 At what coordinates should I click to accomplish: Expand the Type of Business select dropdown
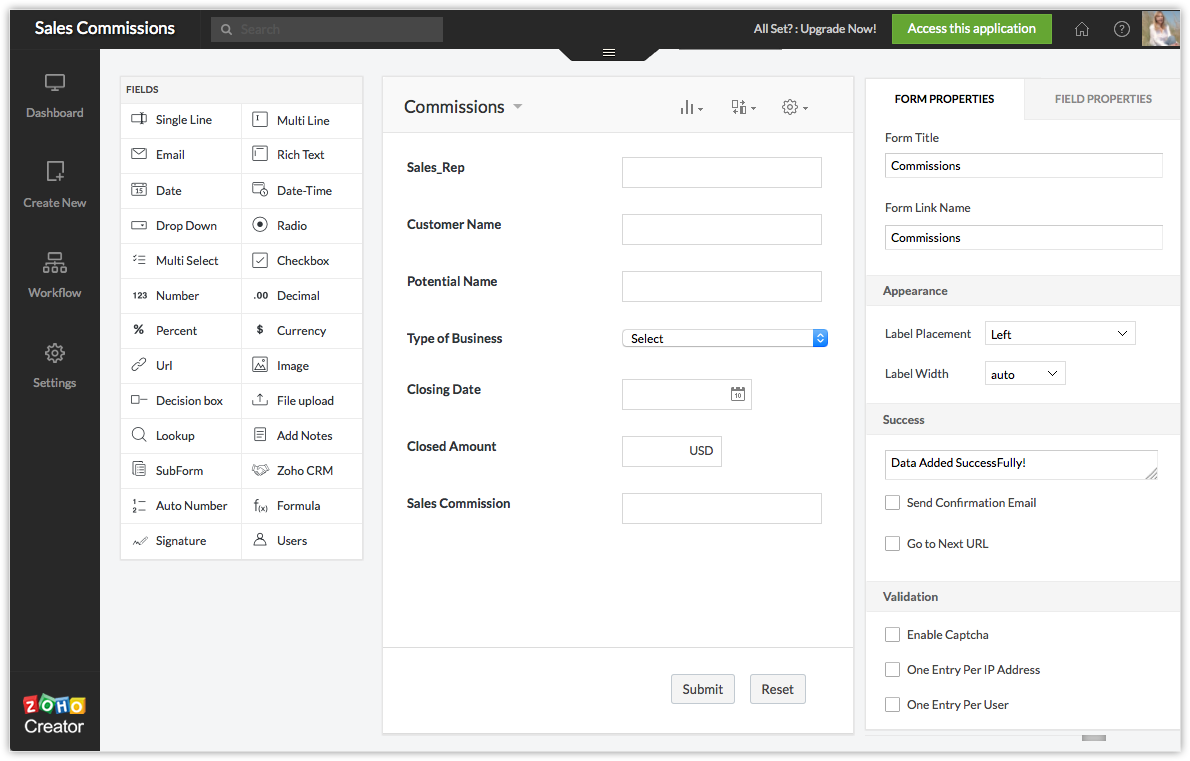tap(724, 339)
